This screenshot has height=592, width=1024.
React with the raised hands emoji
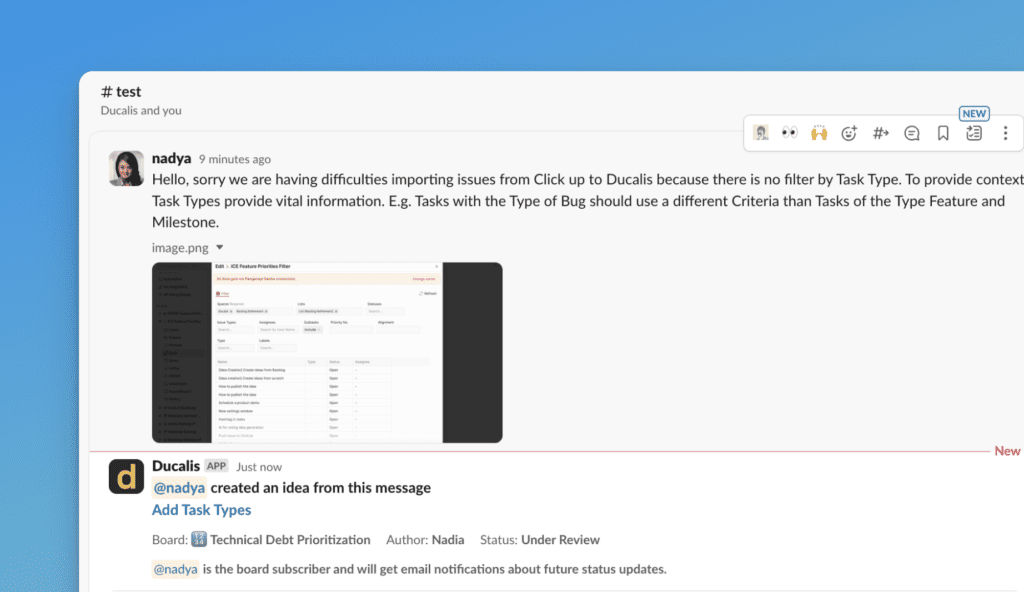[x=819, y=133]
